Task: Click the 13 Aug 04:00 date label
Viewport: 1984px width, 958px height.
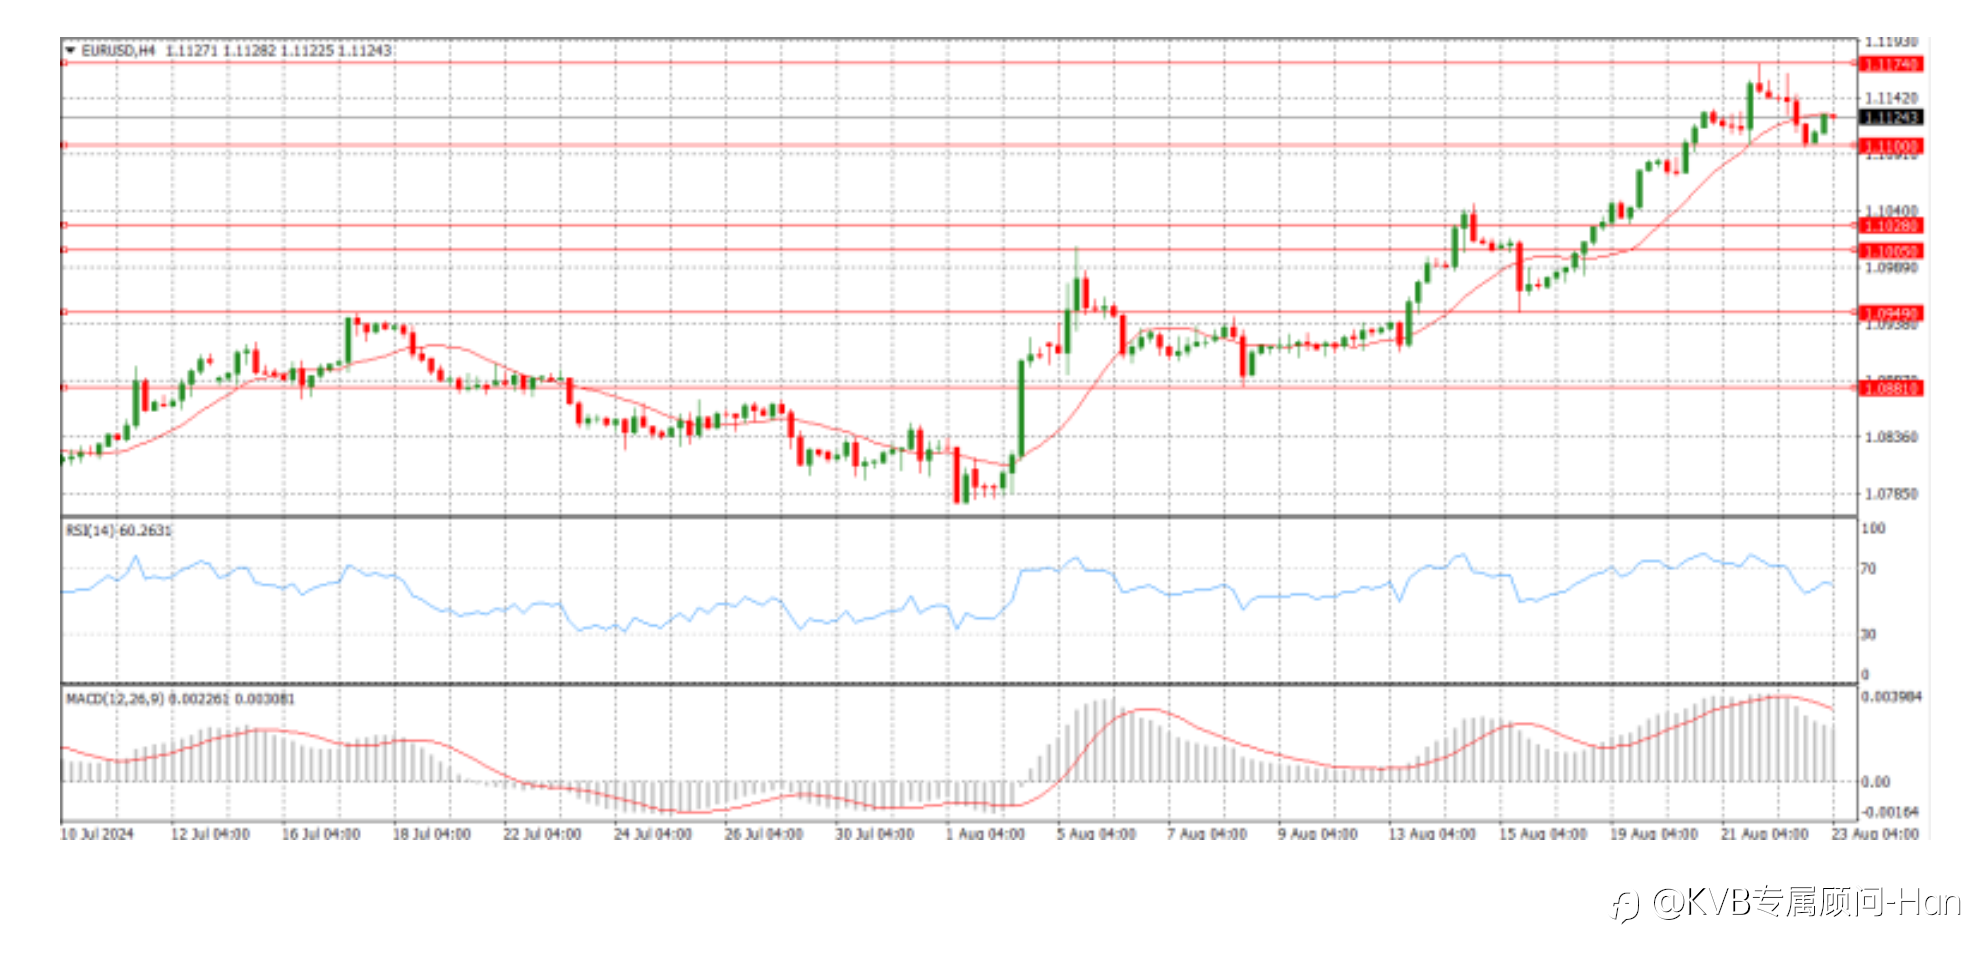Action: coord(1432,834)
